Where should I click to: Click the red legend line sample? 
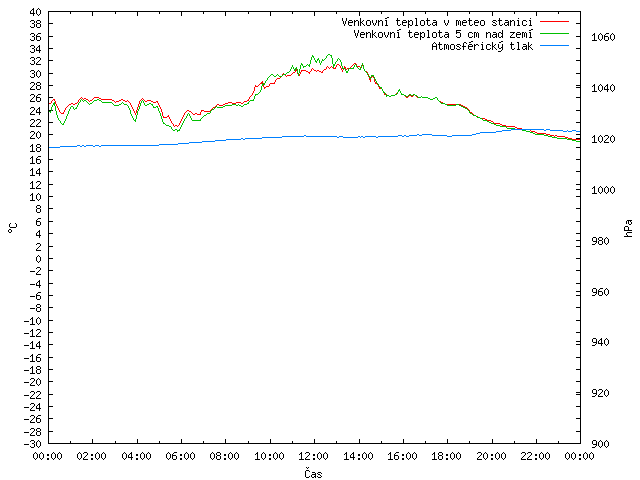click(554, 22)
